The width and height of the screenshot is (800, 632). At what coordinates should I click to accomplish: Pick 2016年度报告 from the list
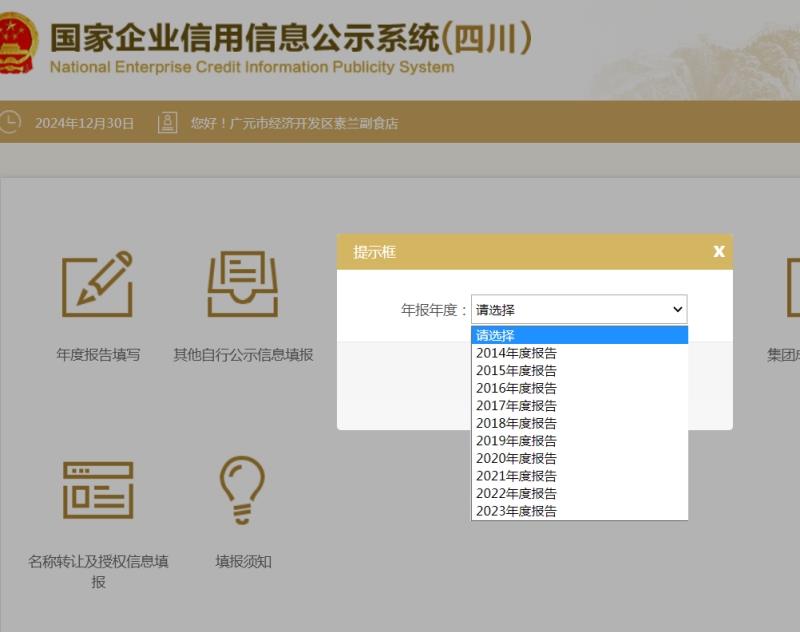point(517,388)
